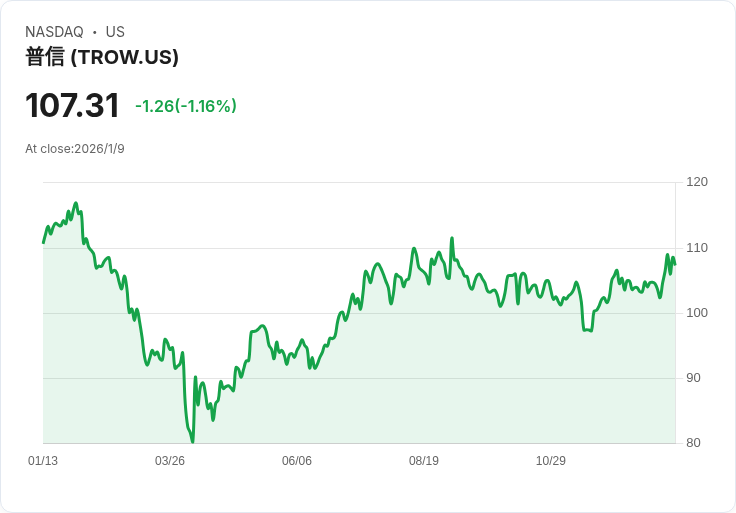The width and height of the screenshot is (736, 513).
Task: Select the 10/29 date on the x-axis
Action: pyautogui.click(x=551, y=461)
